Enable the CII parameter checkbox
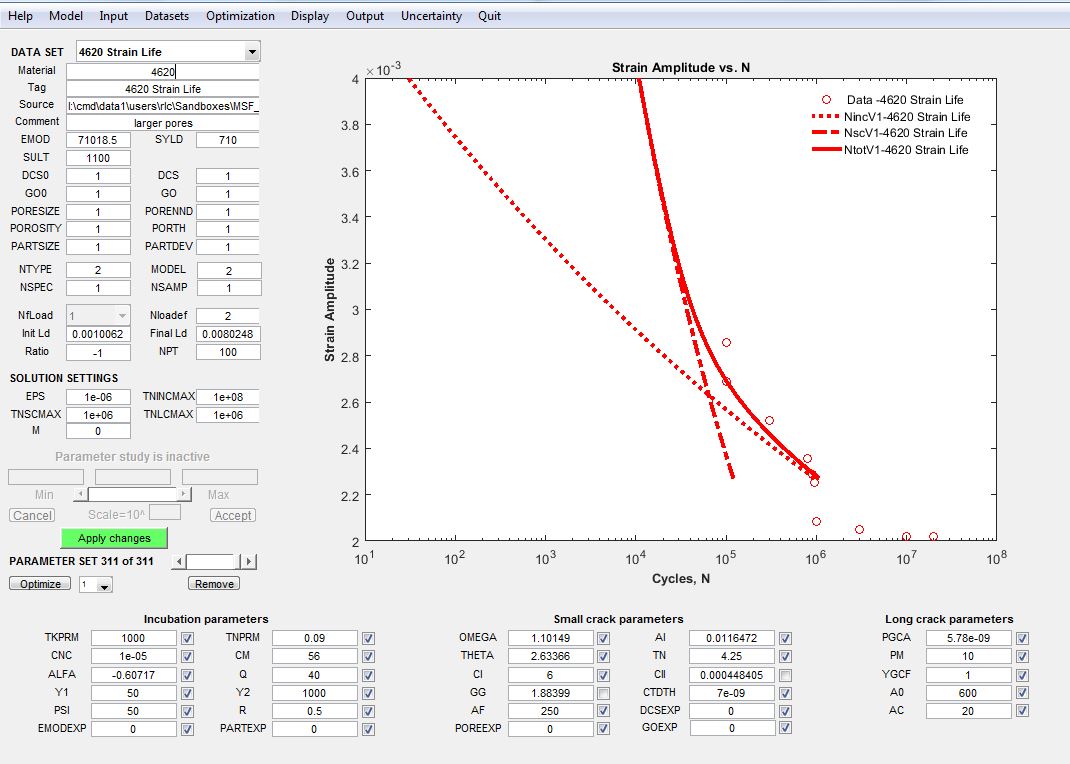This screenshot has height=764, width=1070. pyautogui.click(x=785, y=675)
